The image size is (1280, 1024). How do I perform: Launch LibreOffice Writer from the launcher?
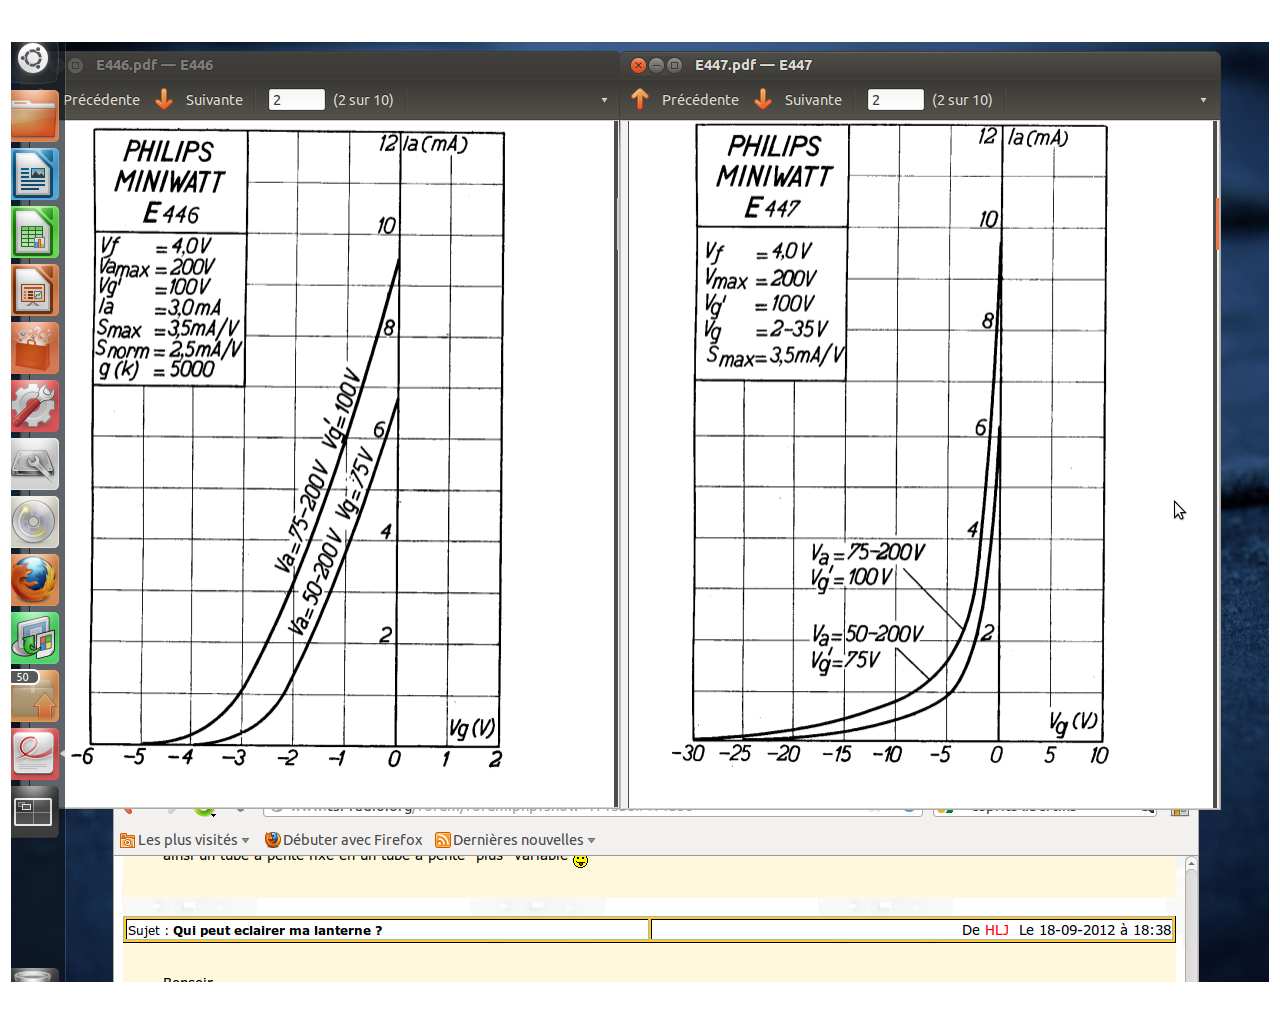point(35,174)
